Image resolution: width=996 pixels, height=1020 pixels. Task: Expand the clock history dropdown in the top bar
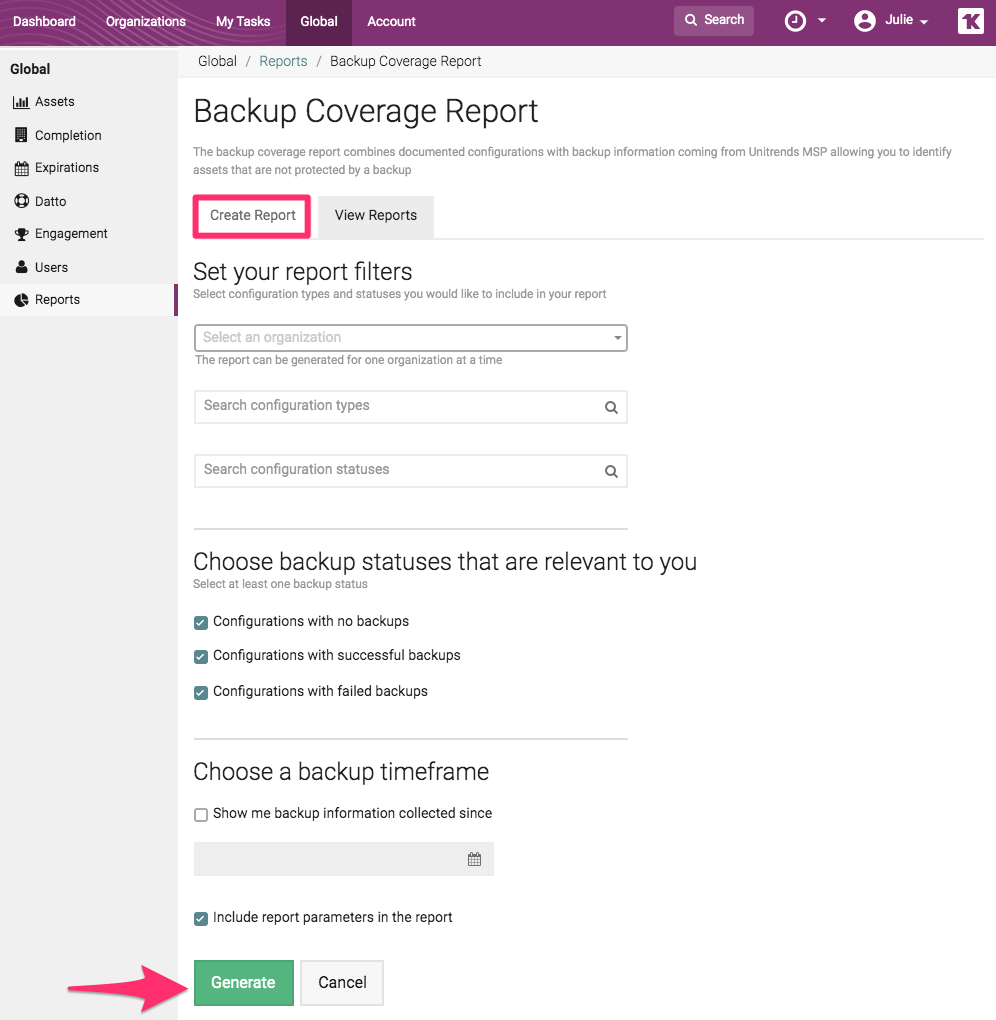click(x=805, y=20)
